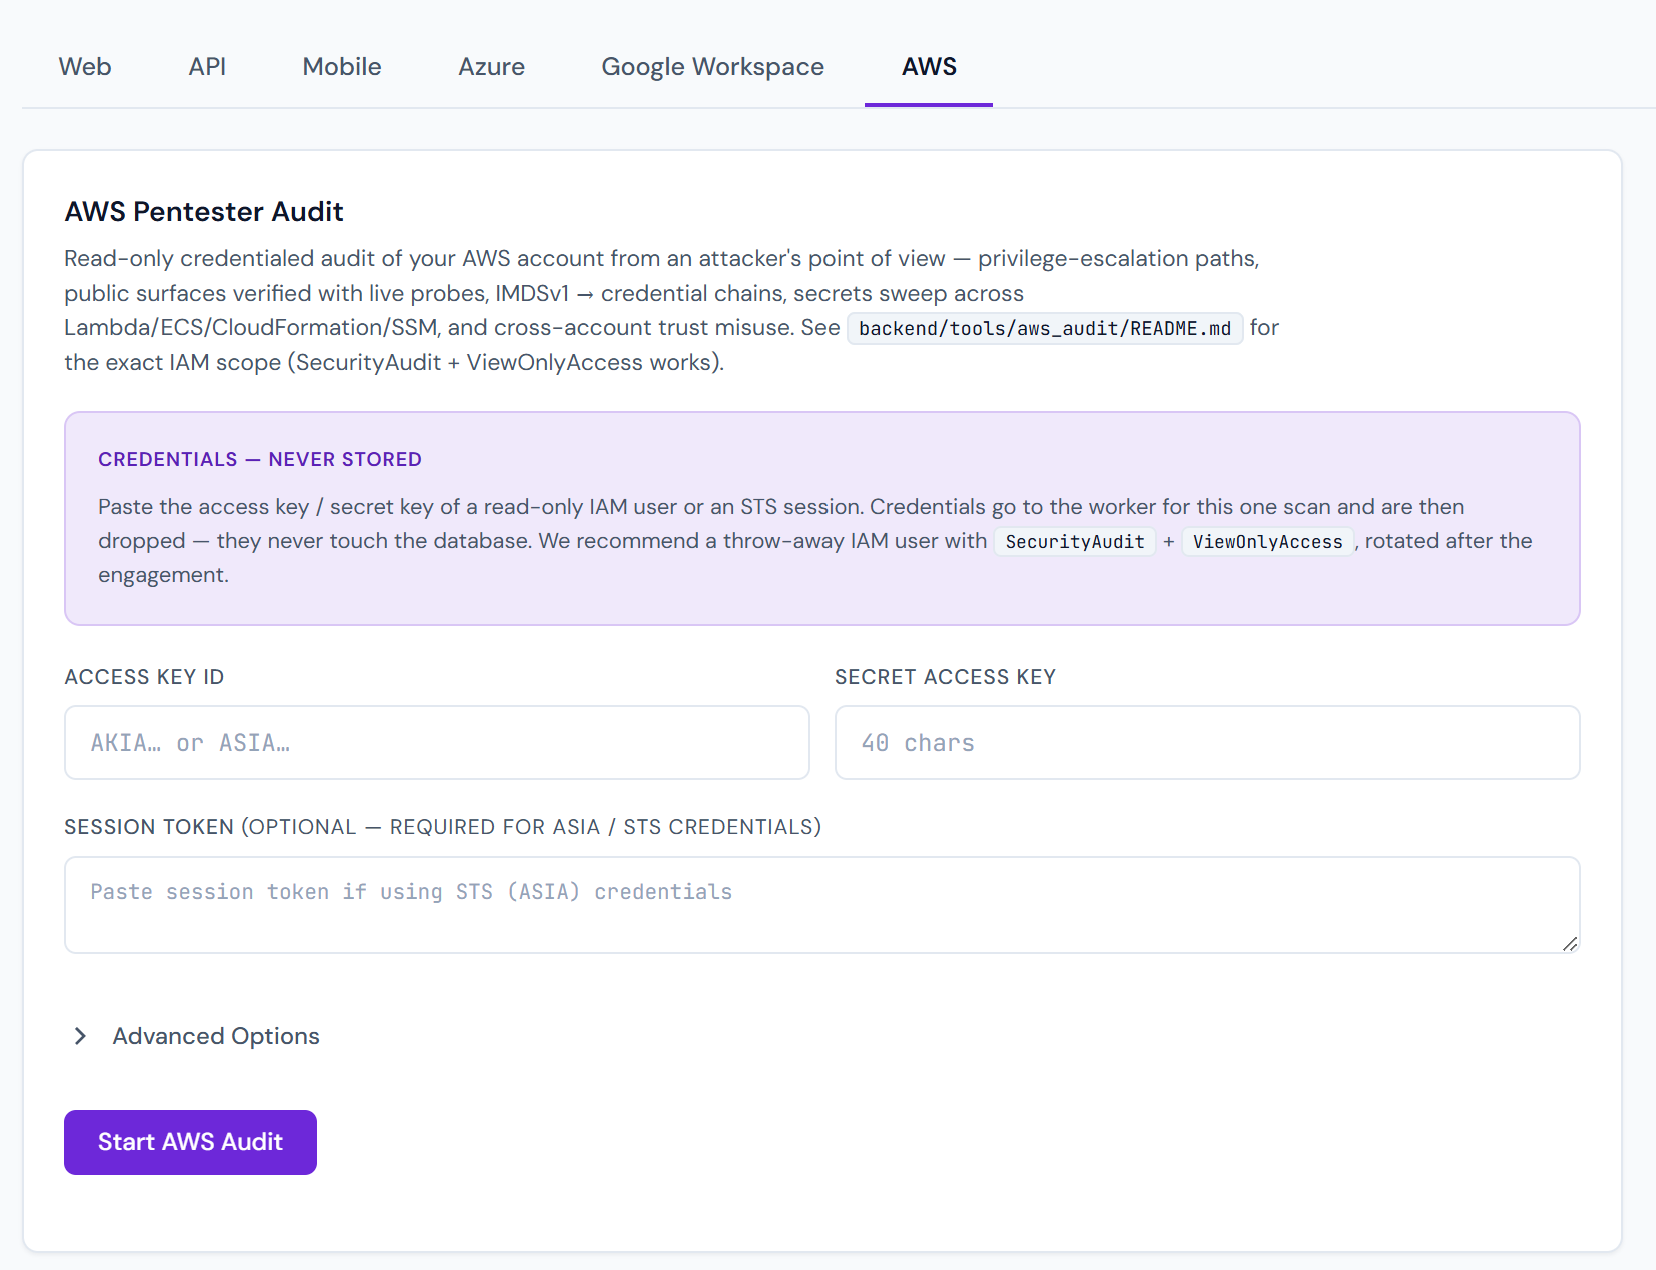
Task: Click the Secret Access Key input
Action: coord(1208,743)
